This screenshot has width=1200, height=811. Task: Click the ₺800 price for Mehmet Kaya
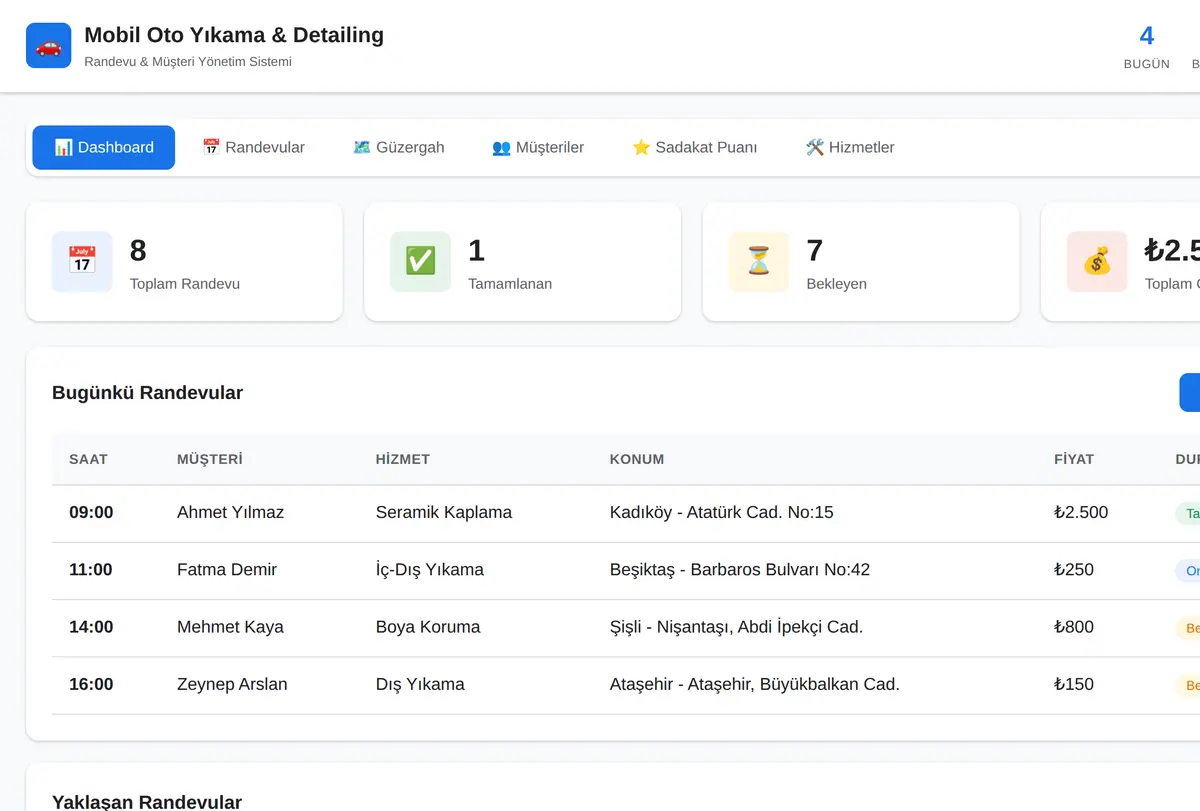pyautogui.click(x=1074, y=627)
